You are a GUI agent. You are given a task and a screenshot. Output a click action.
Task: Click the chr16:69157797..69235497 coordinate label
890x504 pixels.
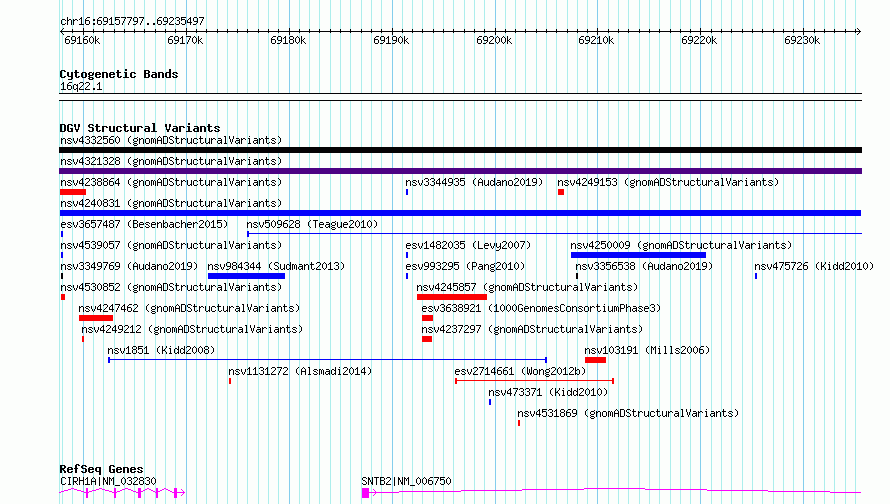coord(132,22)
